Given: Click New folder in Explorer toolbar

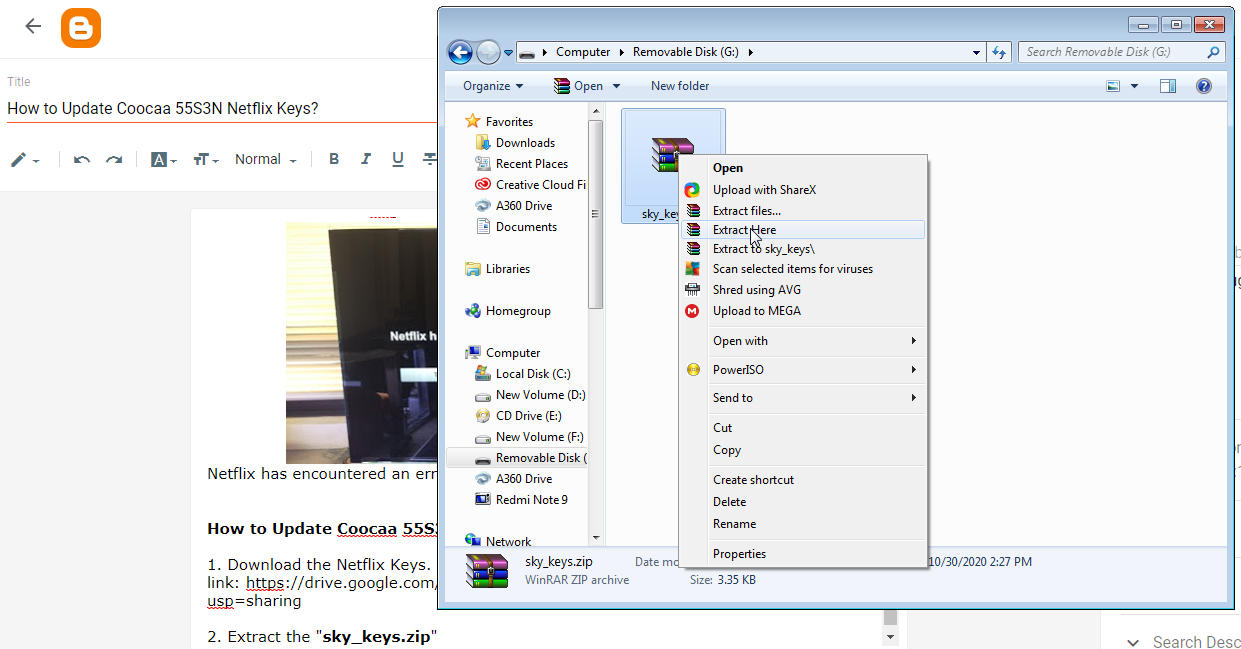Looking at the screenshot, I should tap(680, 86).
